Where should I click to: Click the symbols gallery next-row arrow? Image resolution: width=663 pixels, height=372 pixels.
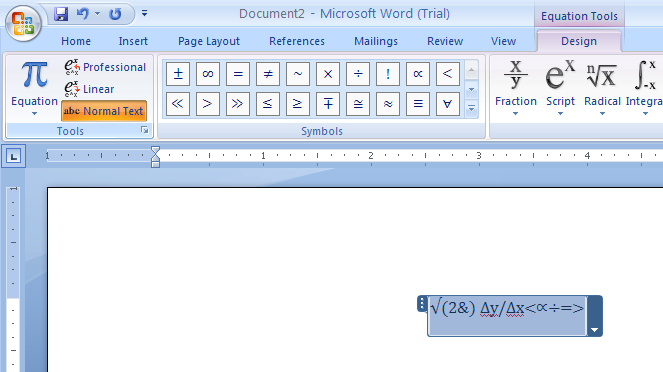(x=471, y=89)
